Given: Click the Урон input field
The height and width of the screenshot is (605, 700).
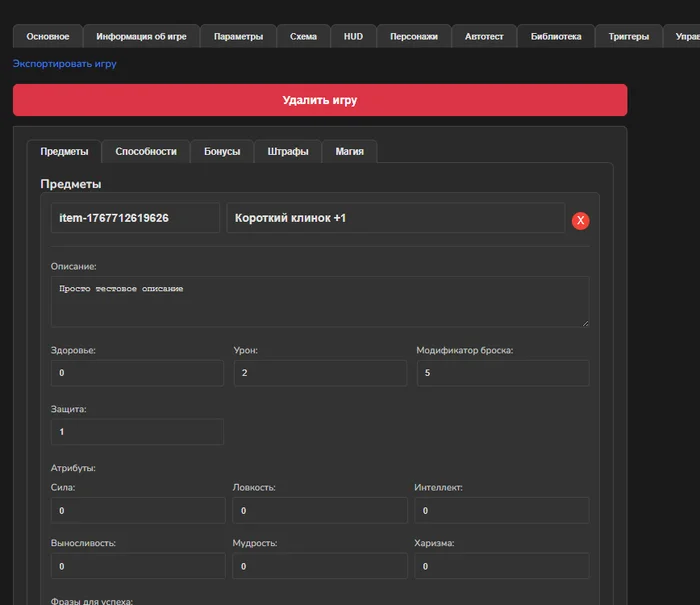Looking at the screenshot, I should point(320,373).
